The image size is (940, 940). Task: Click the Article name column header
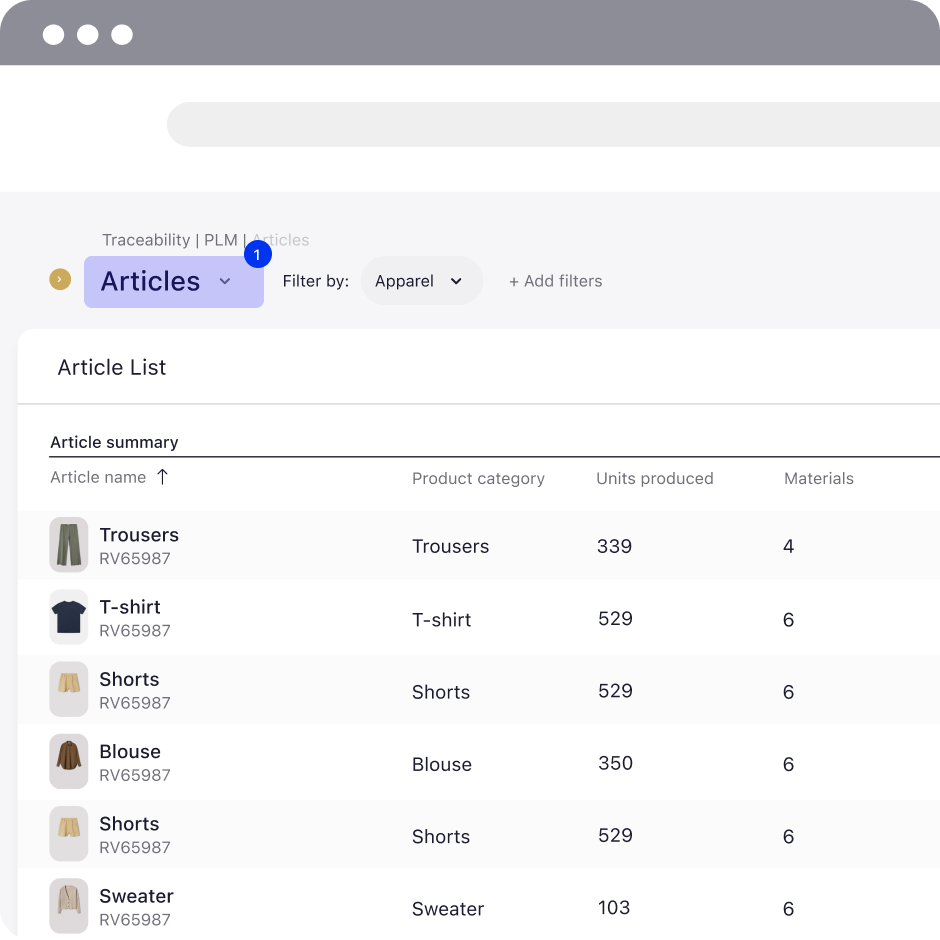coord(98,478)
